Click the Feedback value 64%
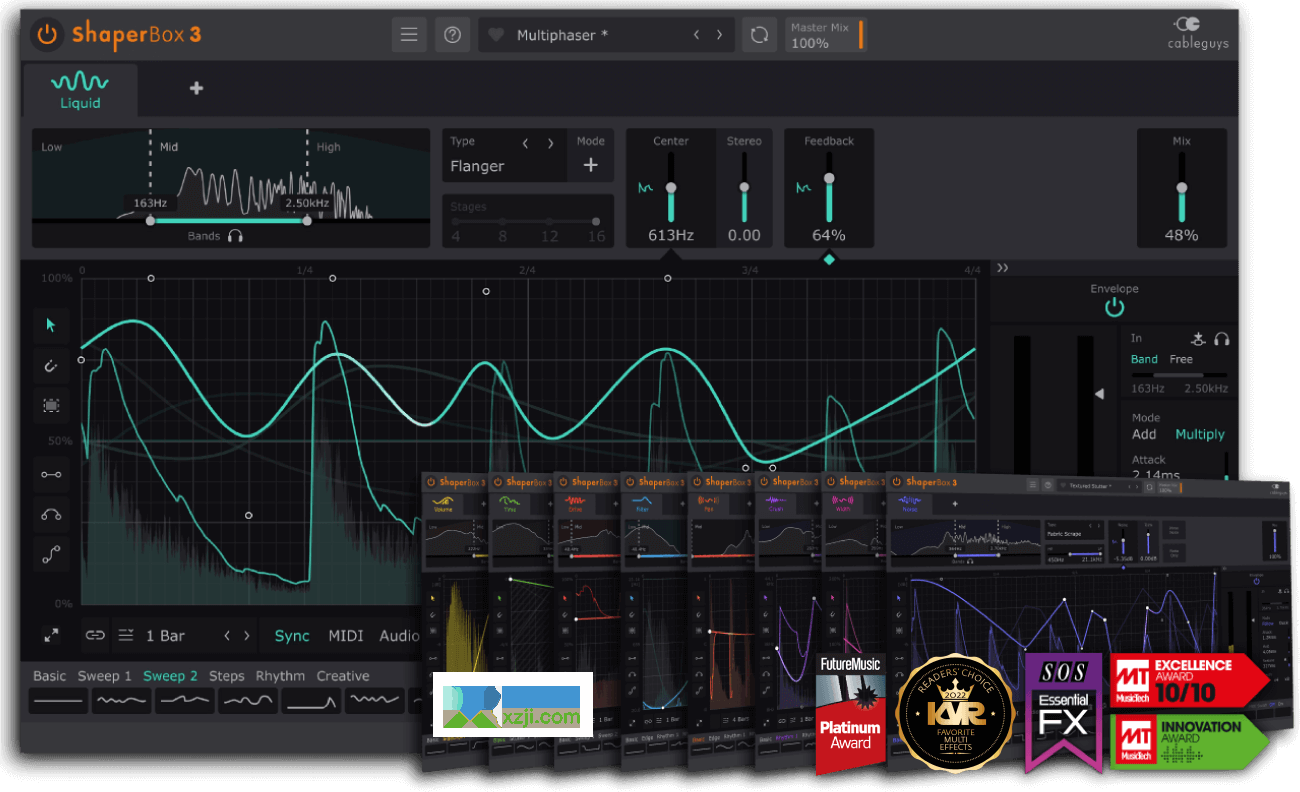Screen dimensions: 1300x792 829,235
